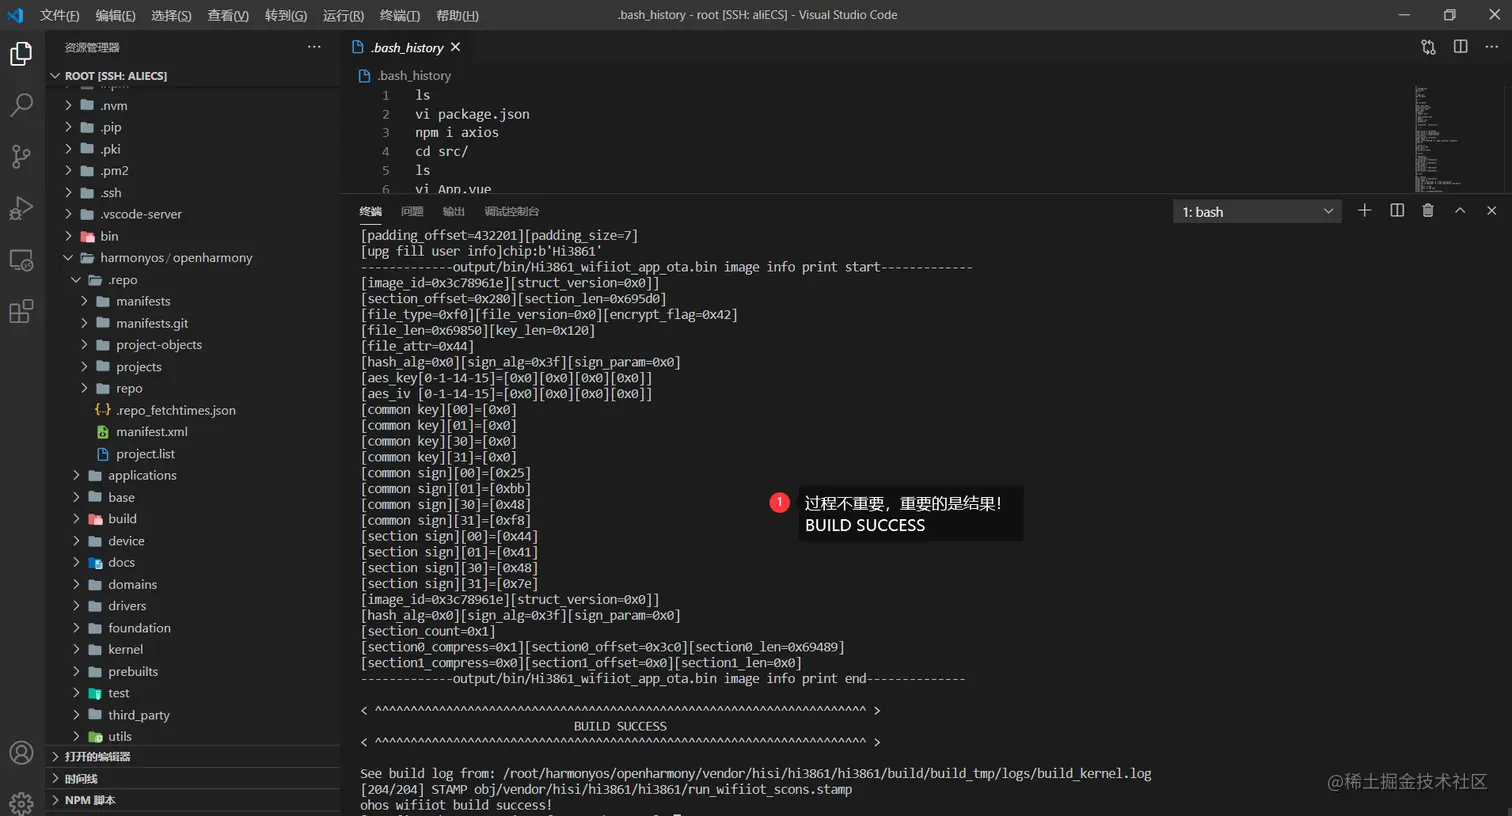1512x816 pixels.
Task: Open the 转到(G) menu
Action: click(286, 15)
